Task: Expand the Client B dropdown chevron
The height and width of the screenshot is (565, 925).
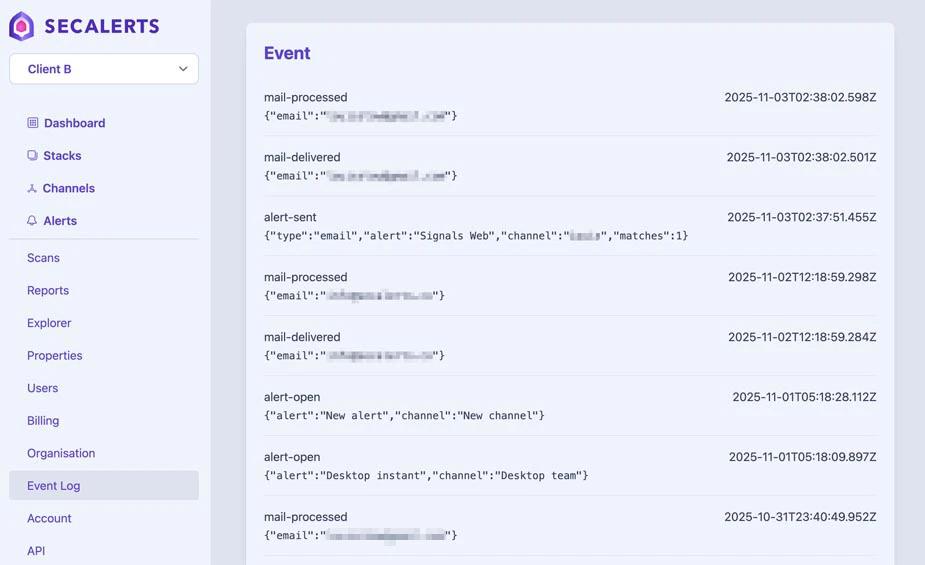Action: pos(183,69)
